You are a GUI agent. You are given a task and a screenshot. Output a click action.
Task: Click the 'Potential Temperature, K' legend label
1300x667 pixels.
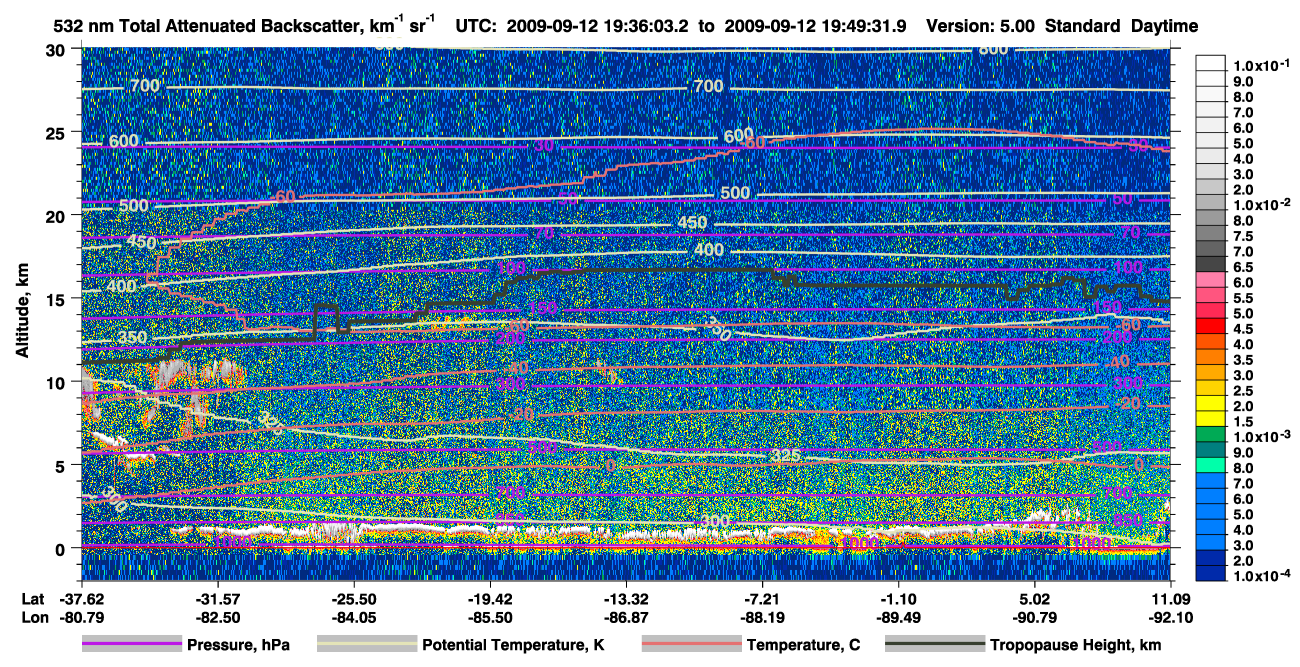(x=514, y=646)
